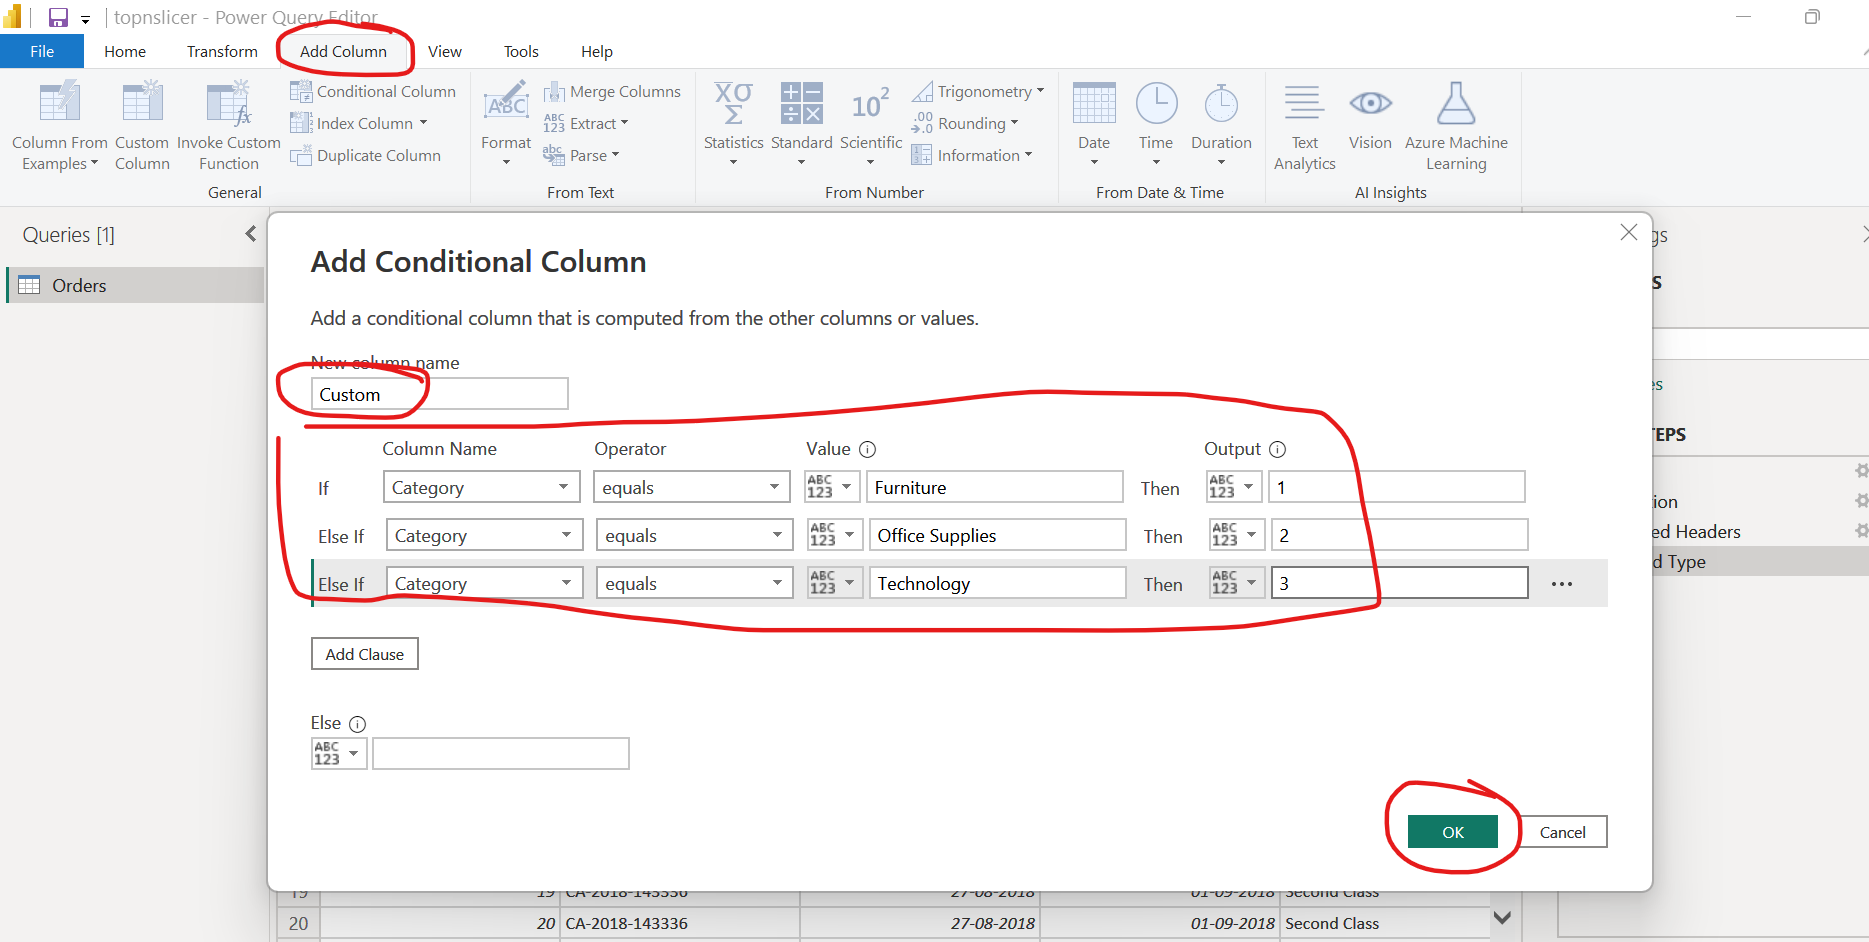Click Duplicate Column in the ribbon
The image size is (1869, 942).
[366, 155]
